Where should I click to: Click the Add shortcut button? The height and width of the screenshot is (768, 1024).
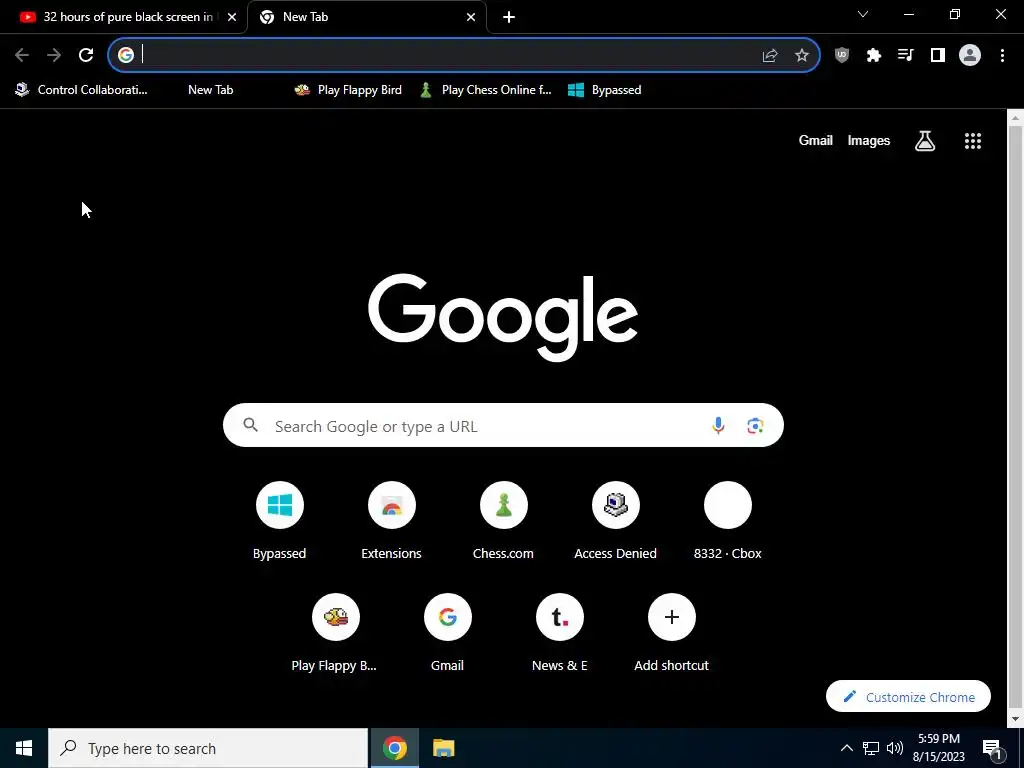(x=671, y=633)
